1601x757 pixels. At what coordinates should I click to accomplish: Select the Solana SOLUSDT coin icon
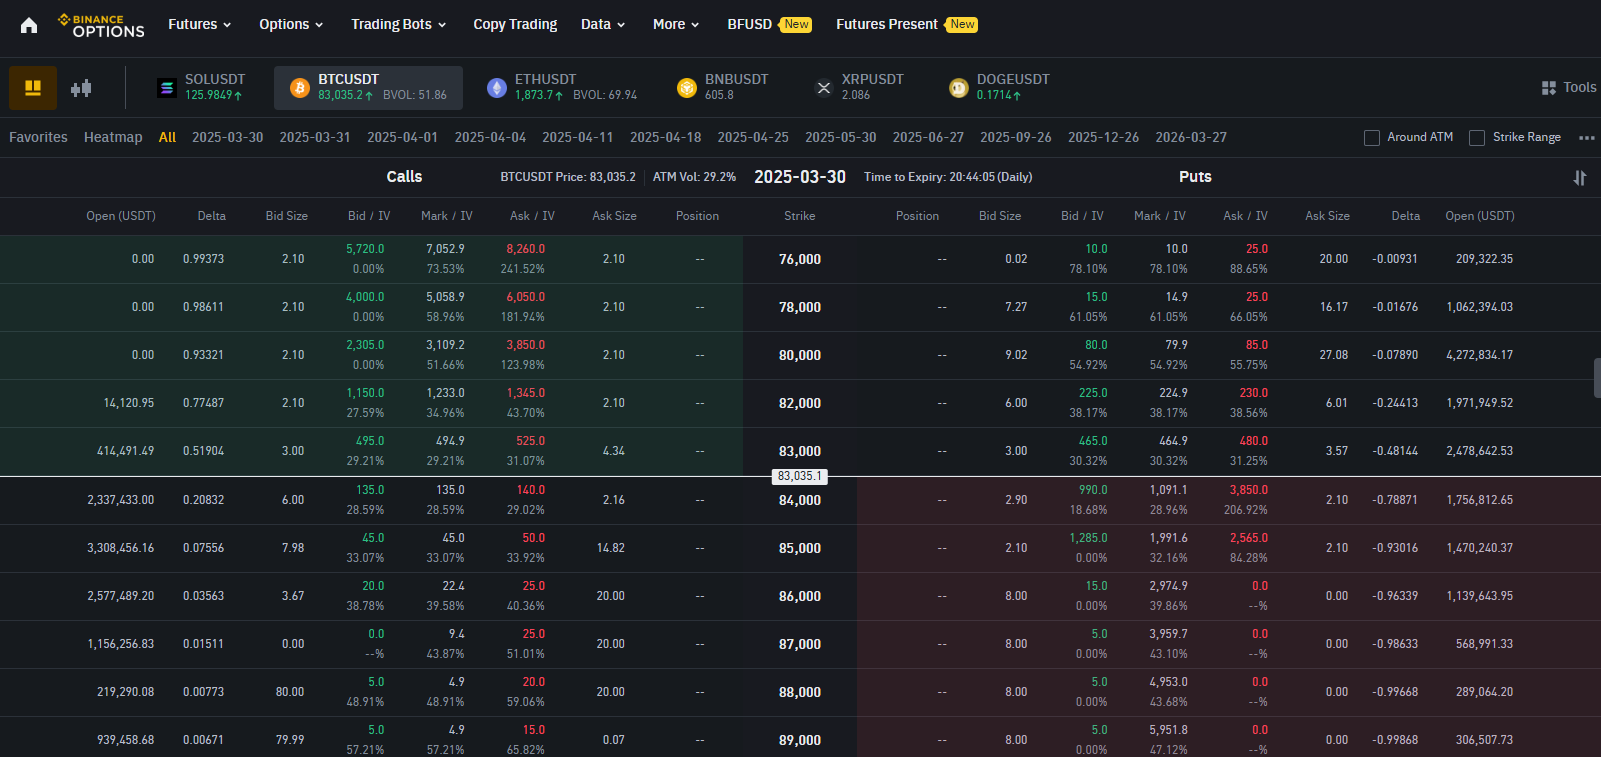pos(167,88)
